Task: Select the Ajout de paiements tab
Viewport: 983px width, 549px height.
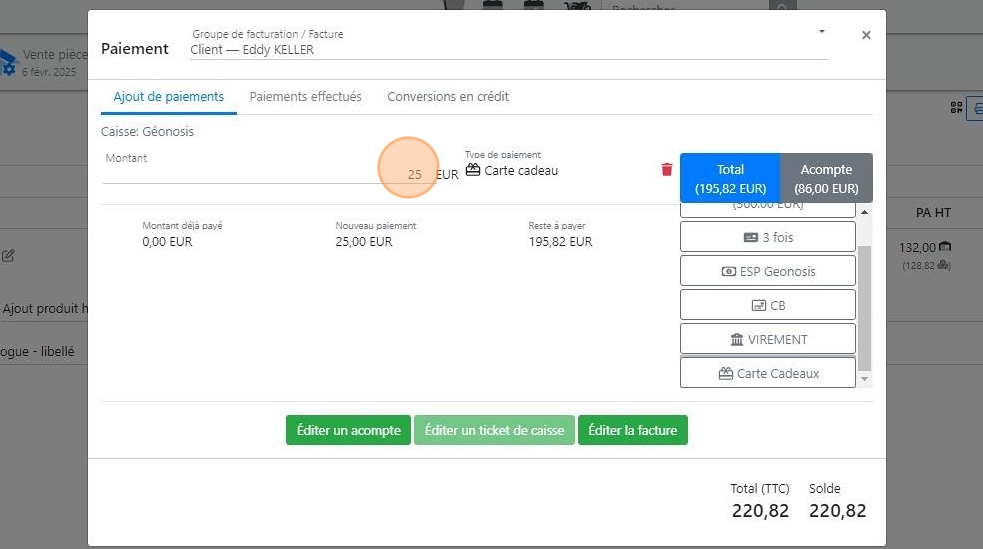Action: [169, 97]
